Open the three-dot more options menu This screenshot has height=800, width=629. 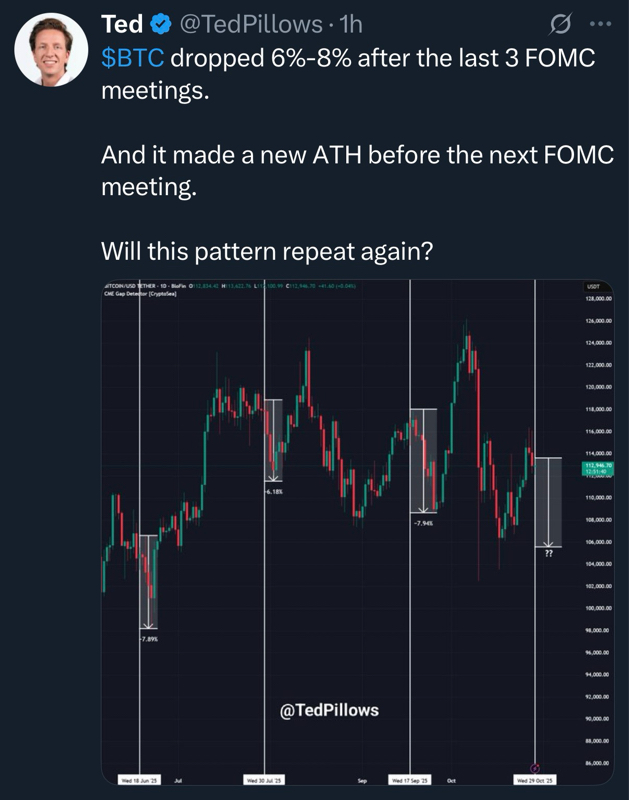pyautogui.click(x=601, y=24)
